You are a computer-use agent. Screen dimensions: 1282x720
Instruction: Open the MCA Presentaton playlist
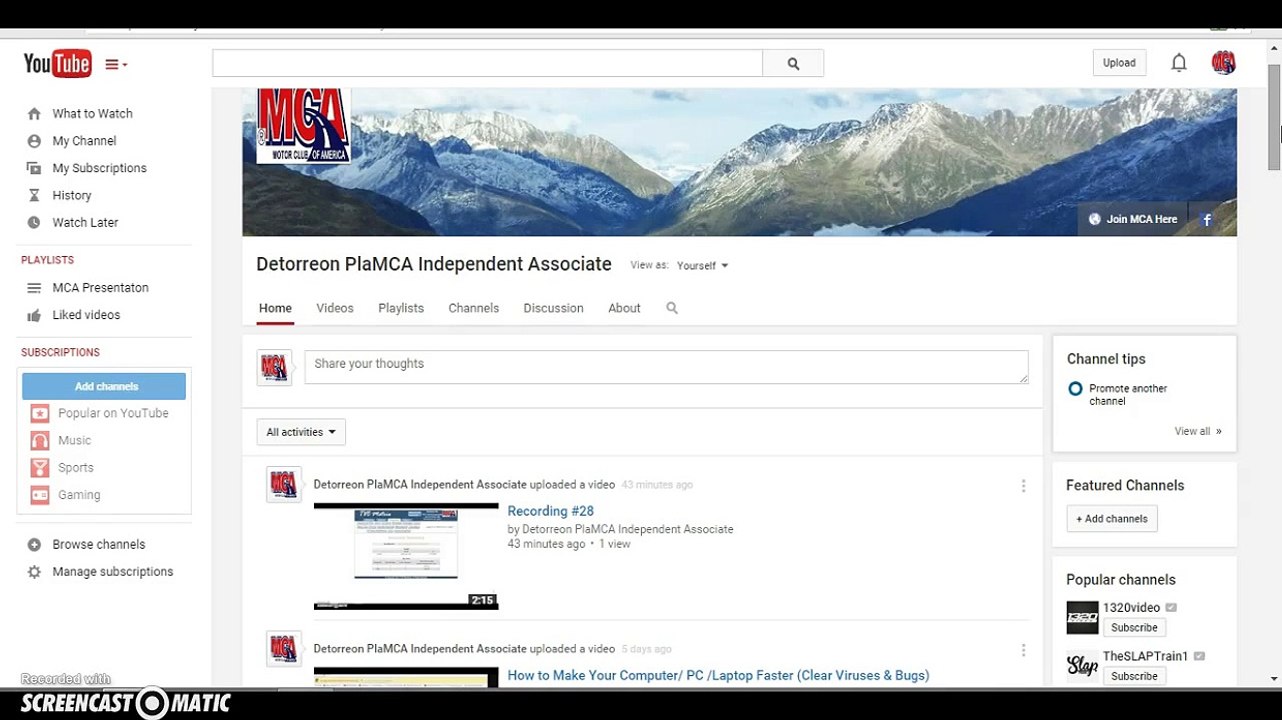coord(100,288)
